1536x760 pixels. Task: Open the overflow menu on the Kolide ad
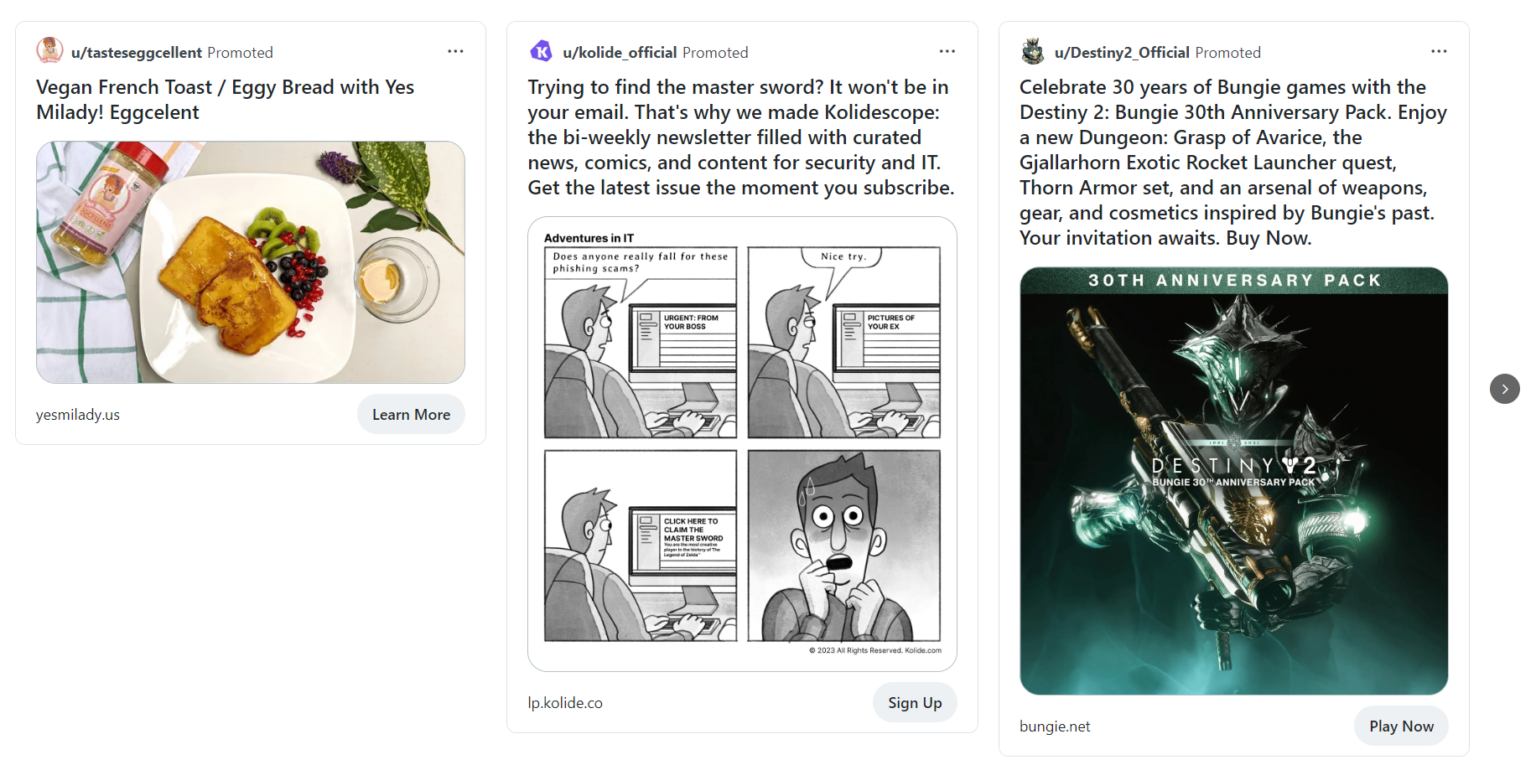947,50
